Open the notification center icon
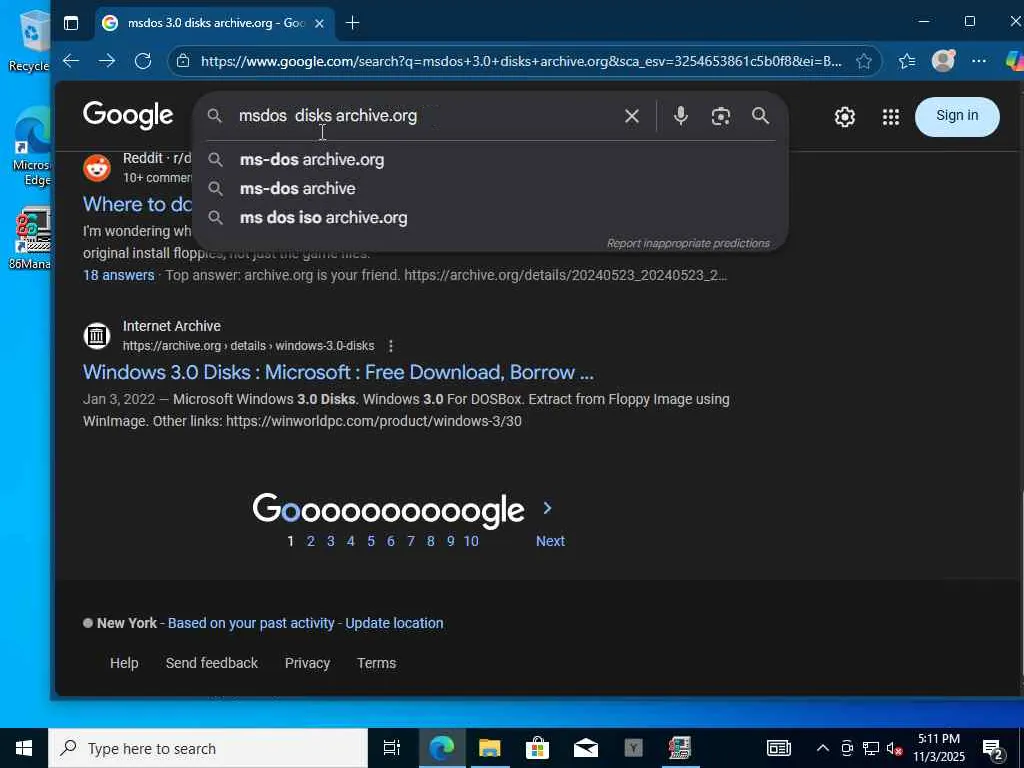Screen dimensions: 1024x768 pyautogui.click(x=993, y=749)
